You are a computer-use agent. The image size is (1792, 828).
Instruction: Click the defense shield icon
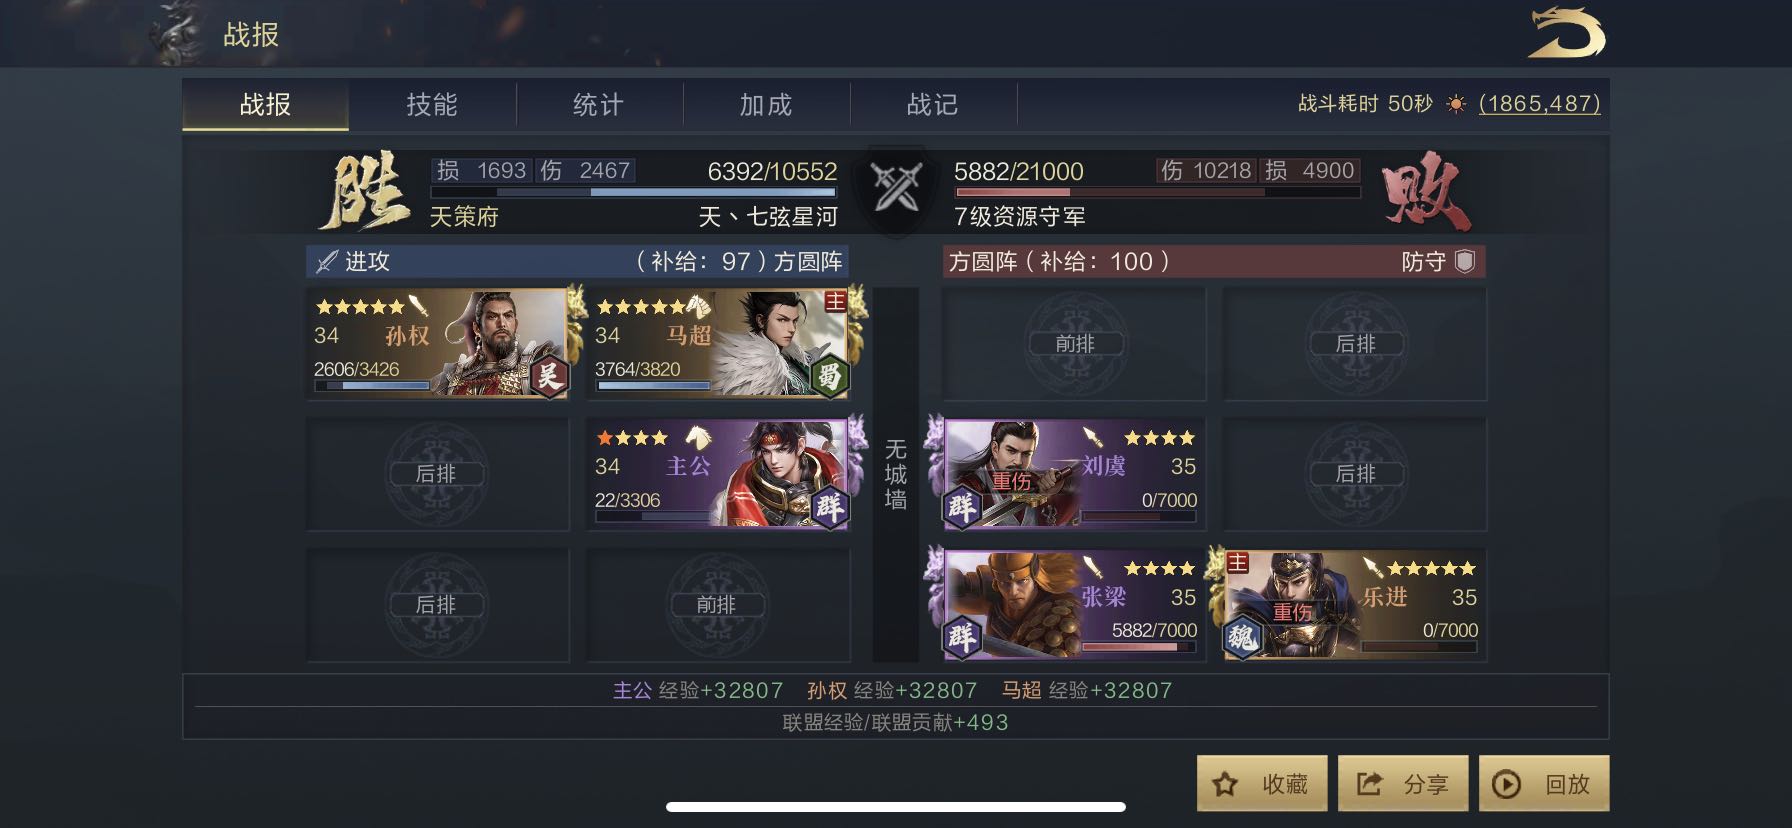(x=1465, y=262)
